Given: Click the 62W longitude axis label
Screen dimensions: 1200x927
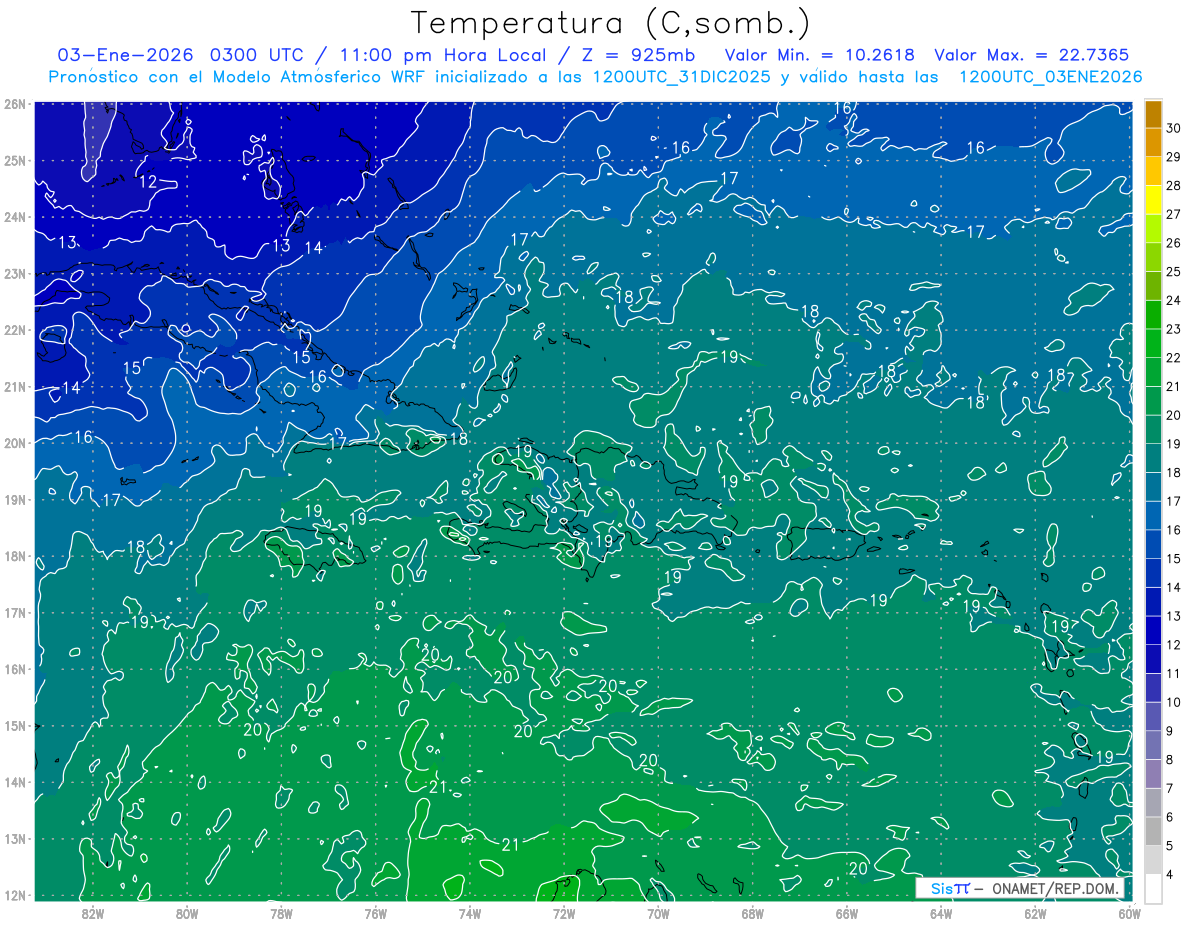Looking at the screenshot, I should [x=1036, y=913].
